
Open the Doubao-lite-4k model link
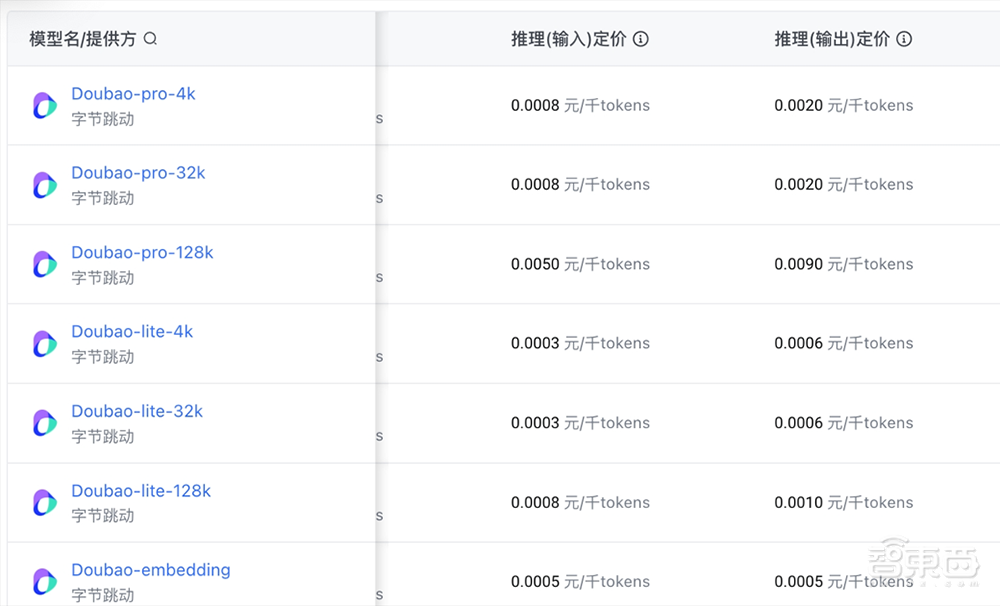point(132,332)
